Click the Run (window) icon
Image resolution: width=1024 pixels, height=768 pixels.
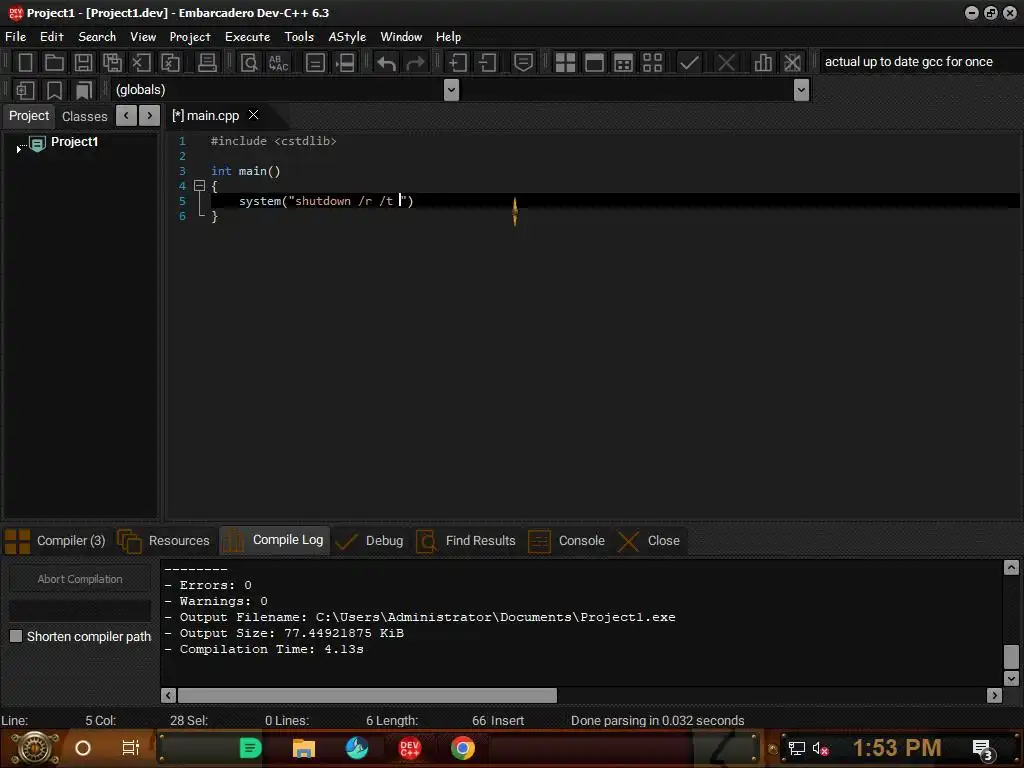pos(594,63)
